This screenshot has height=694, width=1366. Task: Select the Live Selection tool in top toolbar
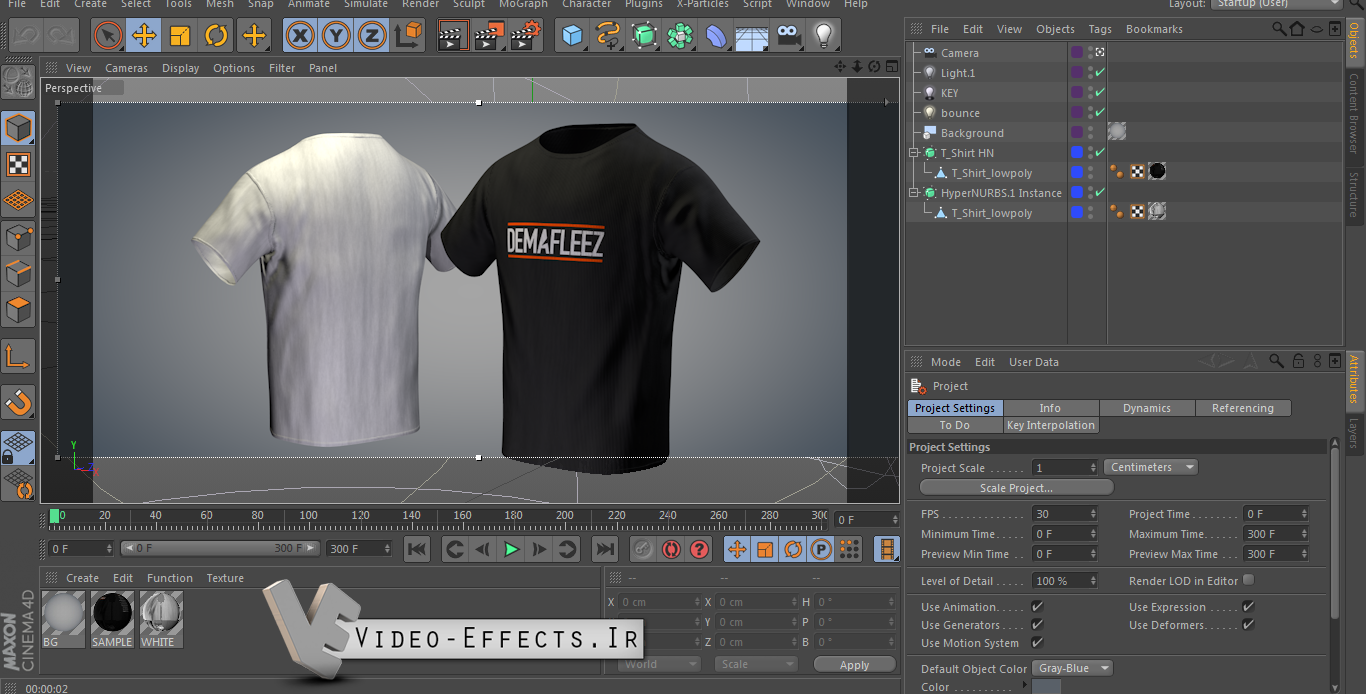coord(108,37)
